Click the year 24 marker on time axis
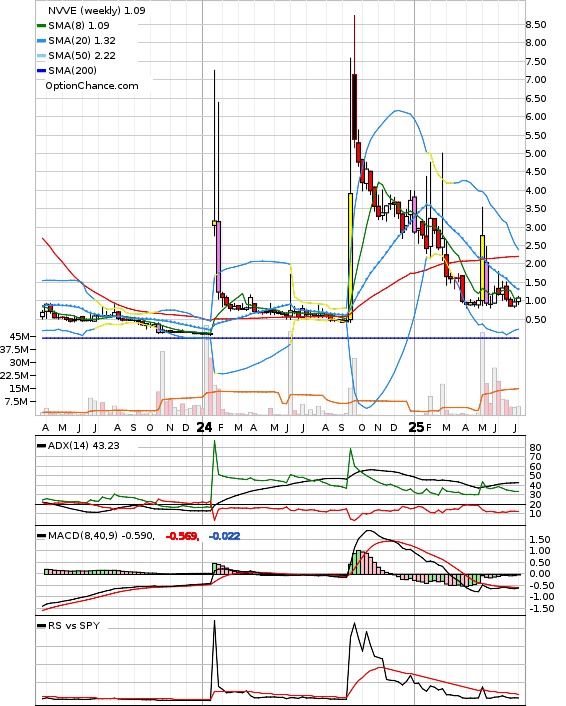The image size is (566, 706). coord(204,427)
